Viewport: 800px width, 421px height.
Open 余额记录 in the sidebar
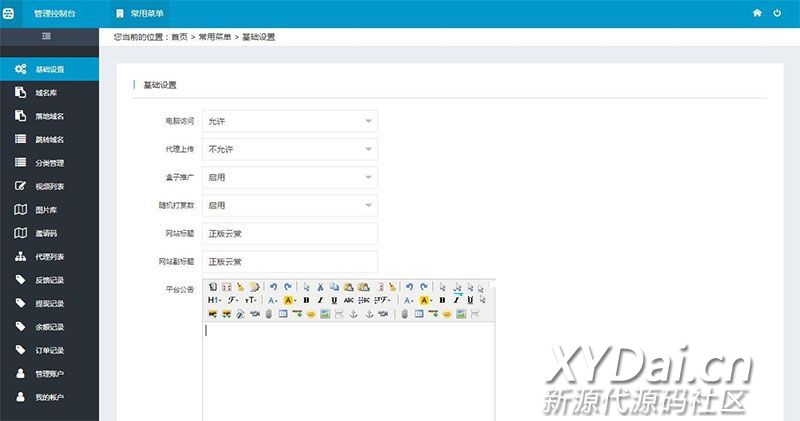coord(49,327)
